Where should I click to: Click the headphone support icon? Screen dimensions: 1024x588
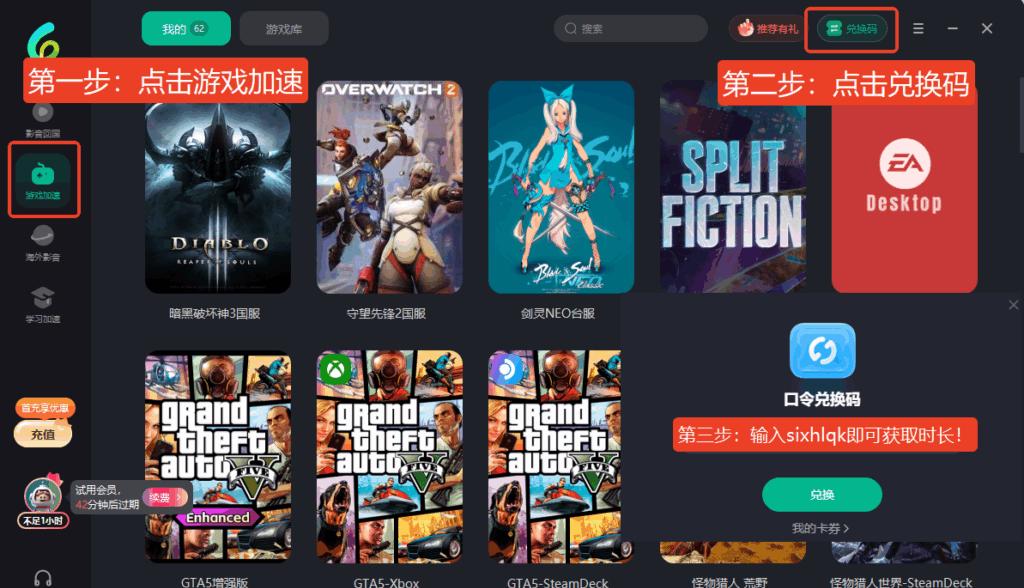click(x=43, y=578)
